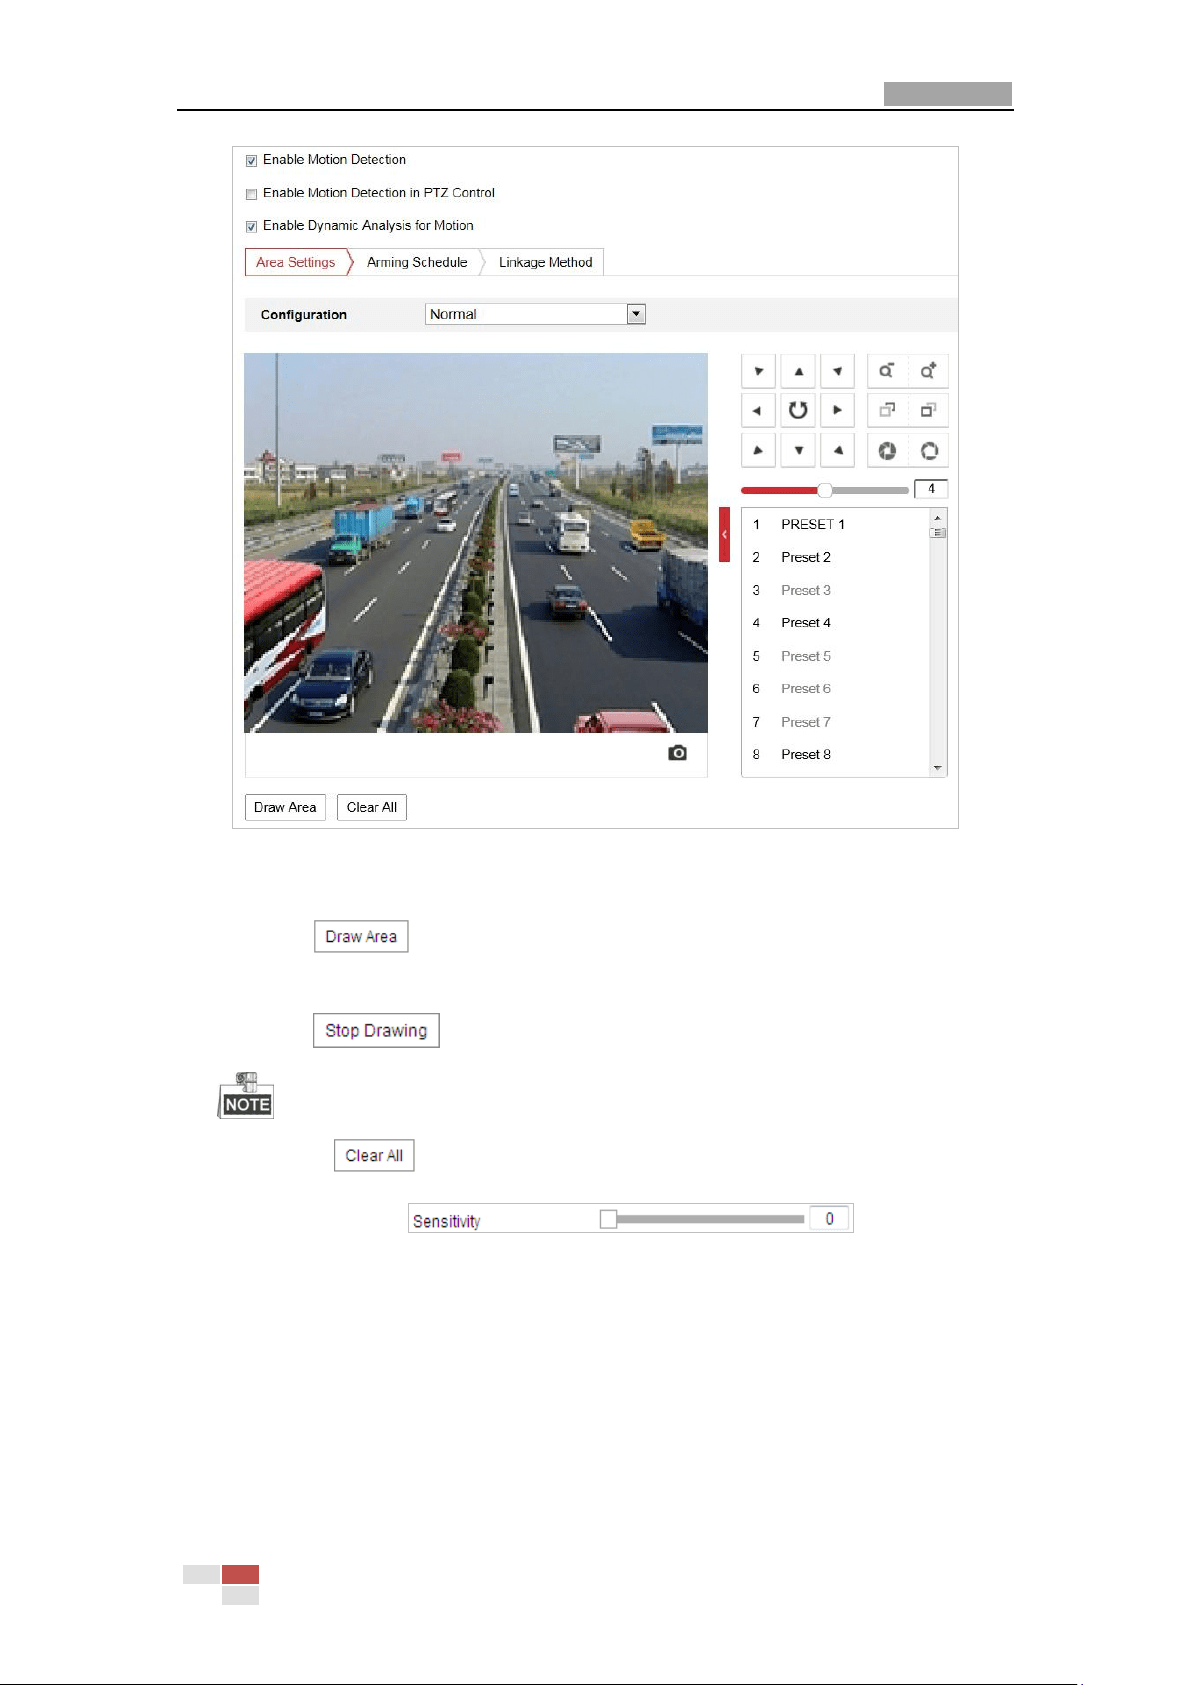Tilt camera up with arrow button

(x=798, y=371)
